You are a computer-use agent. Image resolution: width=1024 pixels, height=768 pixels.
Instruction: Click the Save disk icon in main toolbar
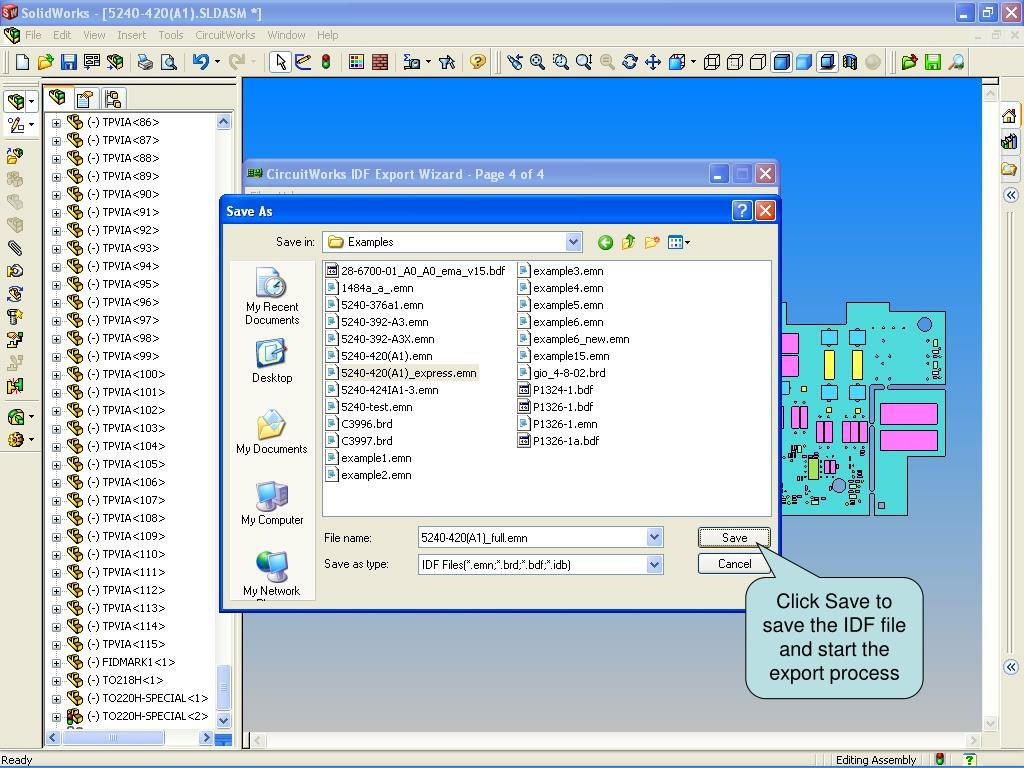click(68, 62)
